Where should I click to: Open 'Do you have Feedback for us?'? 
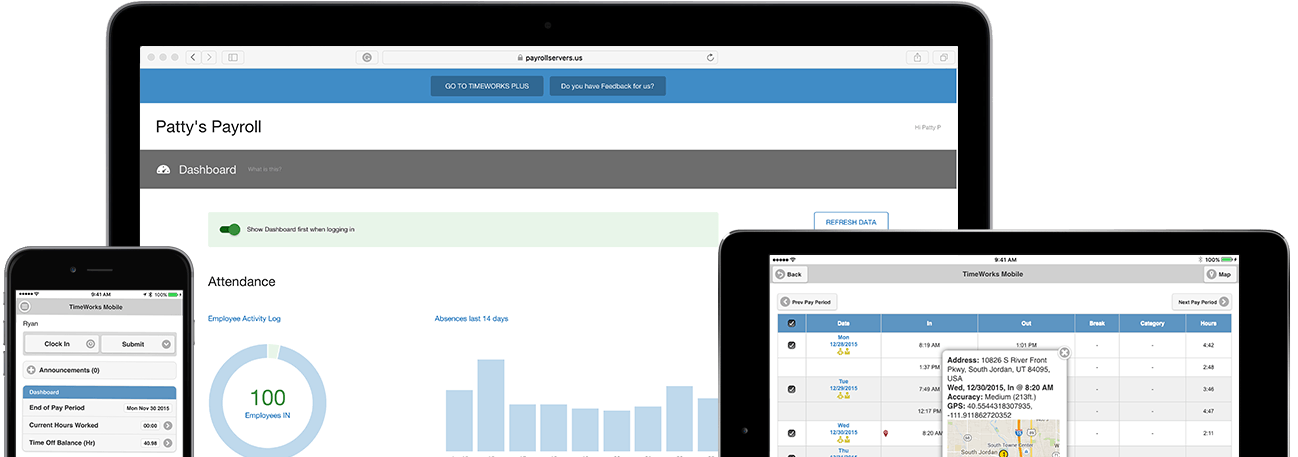607,86
